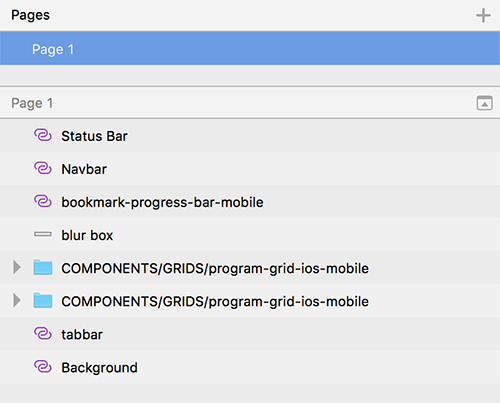Select the Background layer name

[99, 368]
